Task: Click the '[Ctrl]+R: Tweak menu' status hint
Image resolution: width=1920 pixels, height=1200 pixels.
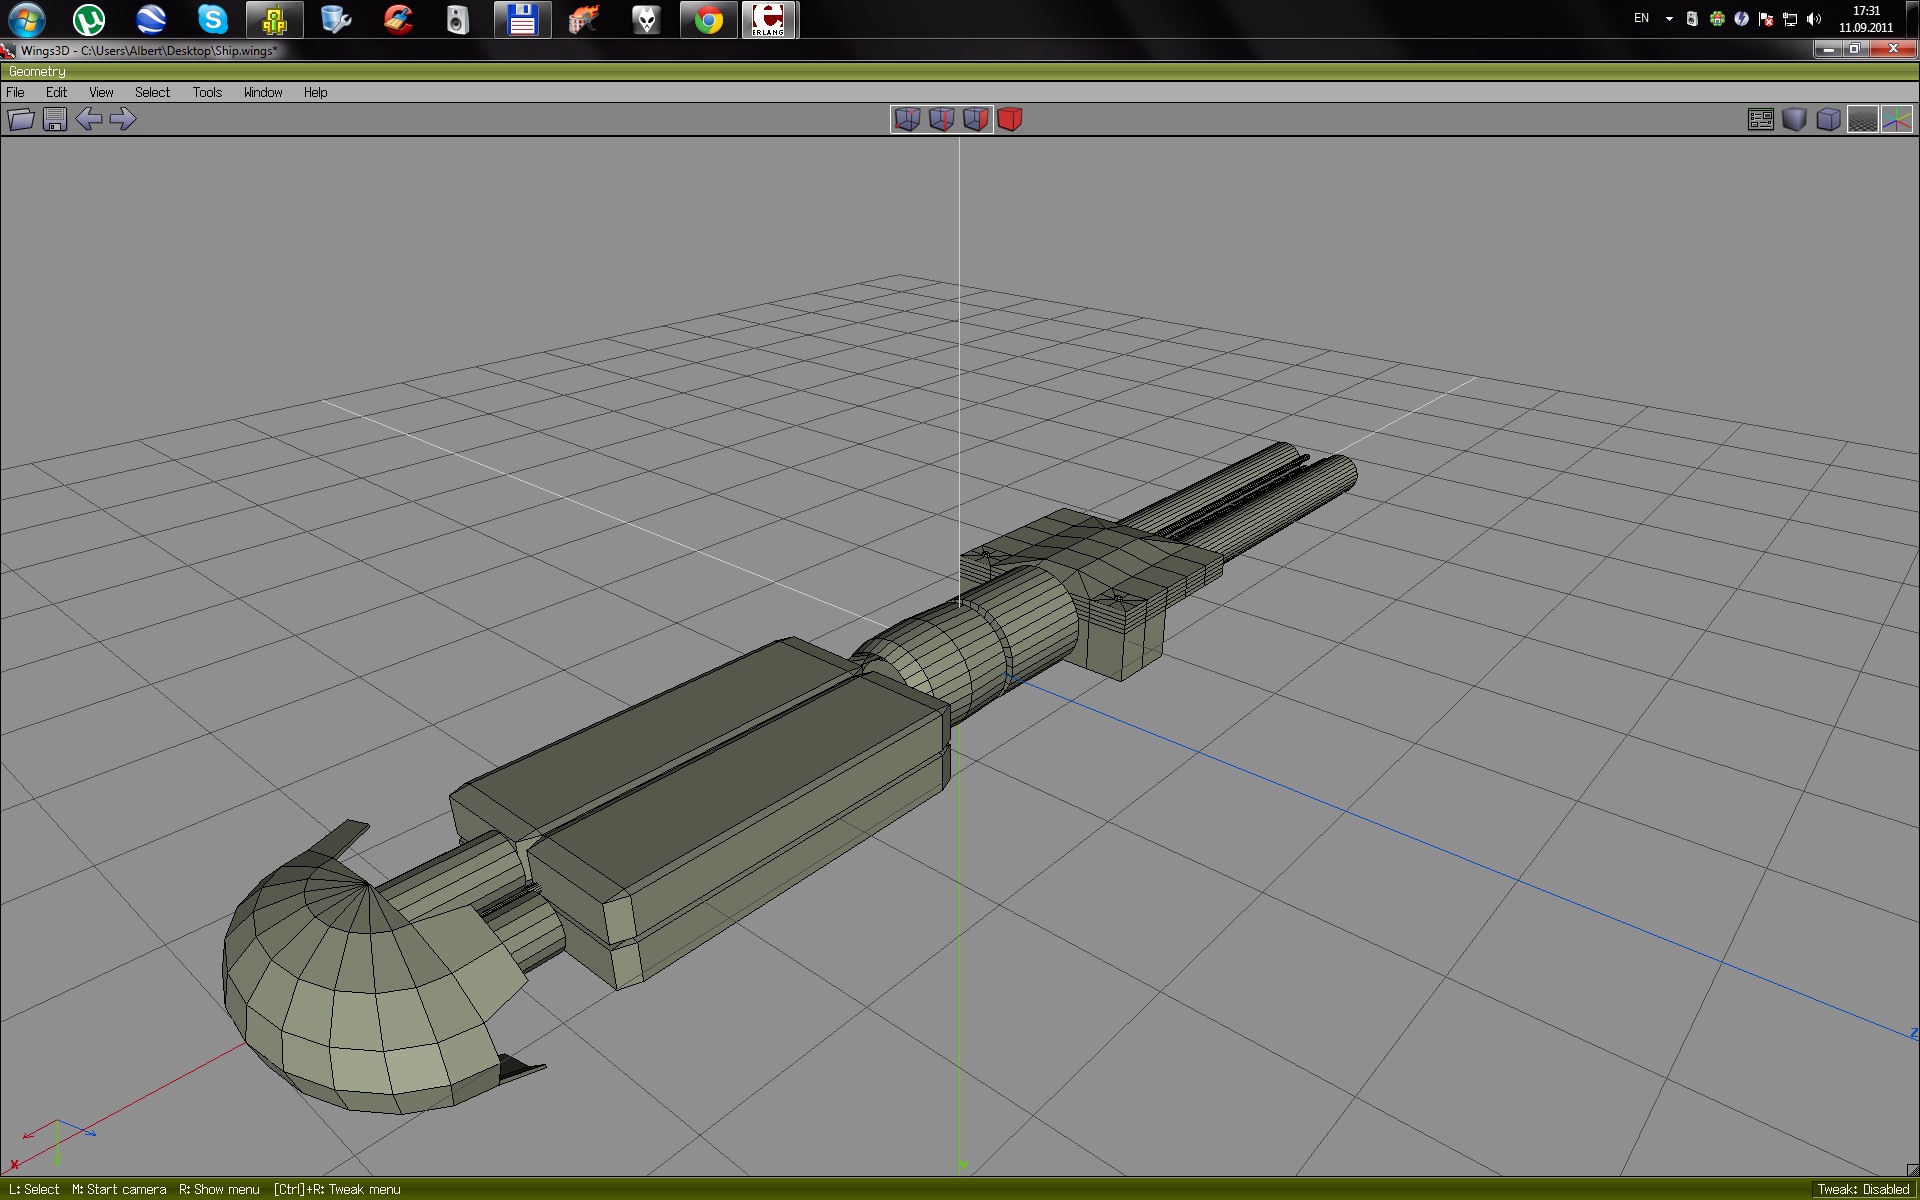Action: click(337, 1189)
